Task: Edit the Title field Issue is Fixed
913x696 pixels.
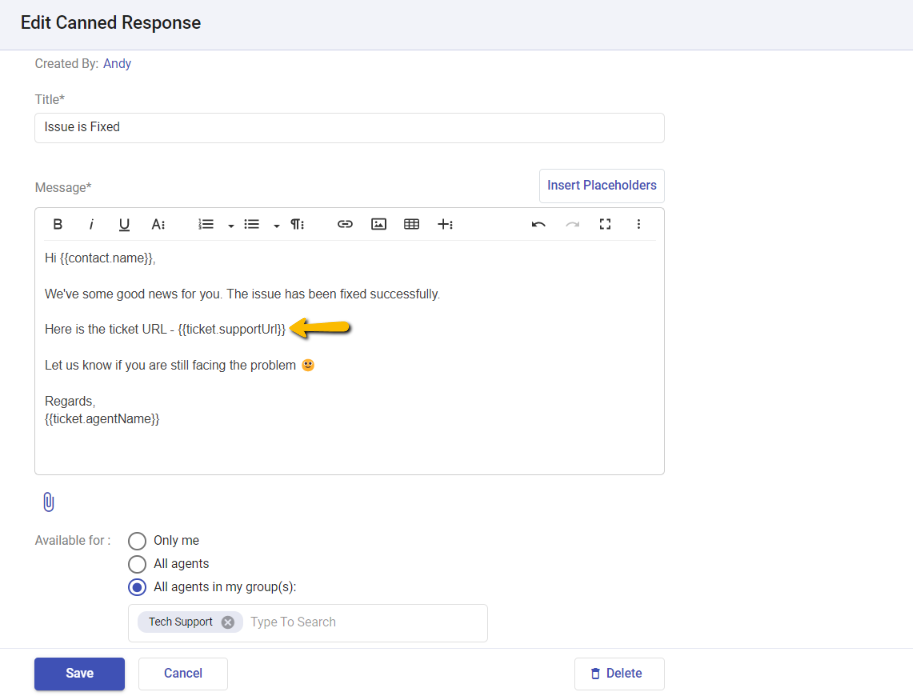Action: click(349, 128)
